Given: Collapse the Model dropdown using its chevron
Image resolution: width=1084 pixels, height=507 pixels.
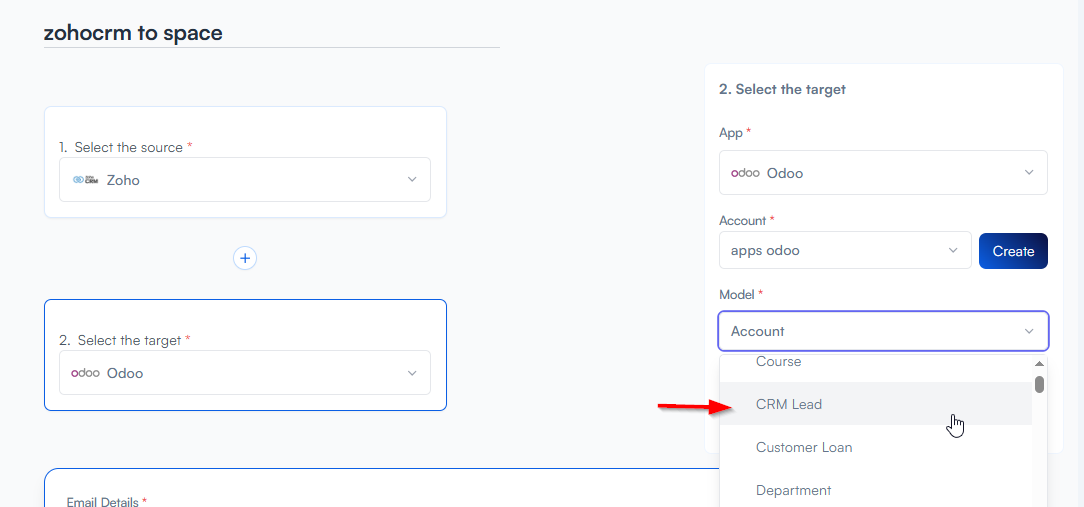Looking at the screenshot, I should coord(1029,331).
